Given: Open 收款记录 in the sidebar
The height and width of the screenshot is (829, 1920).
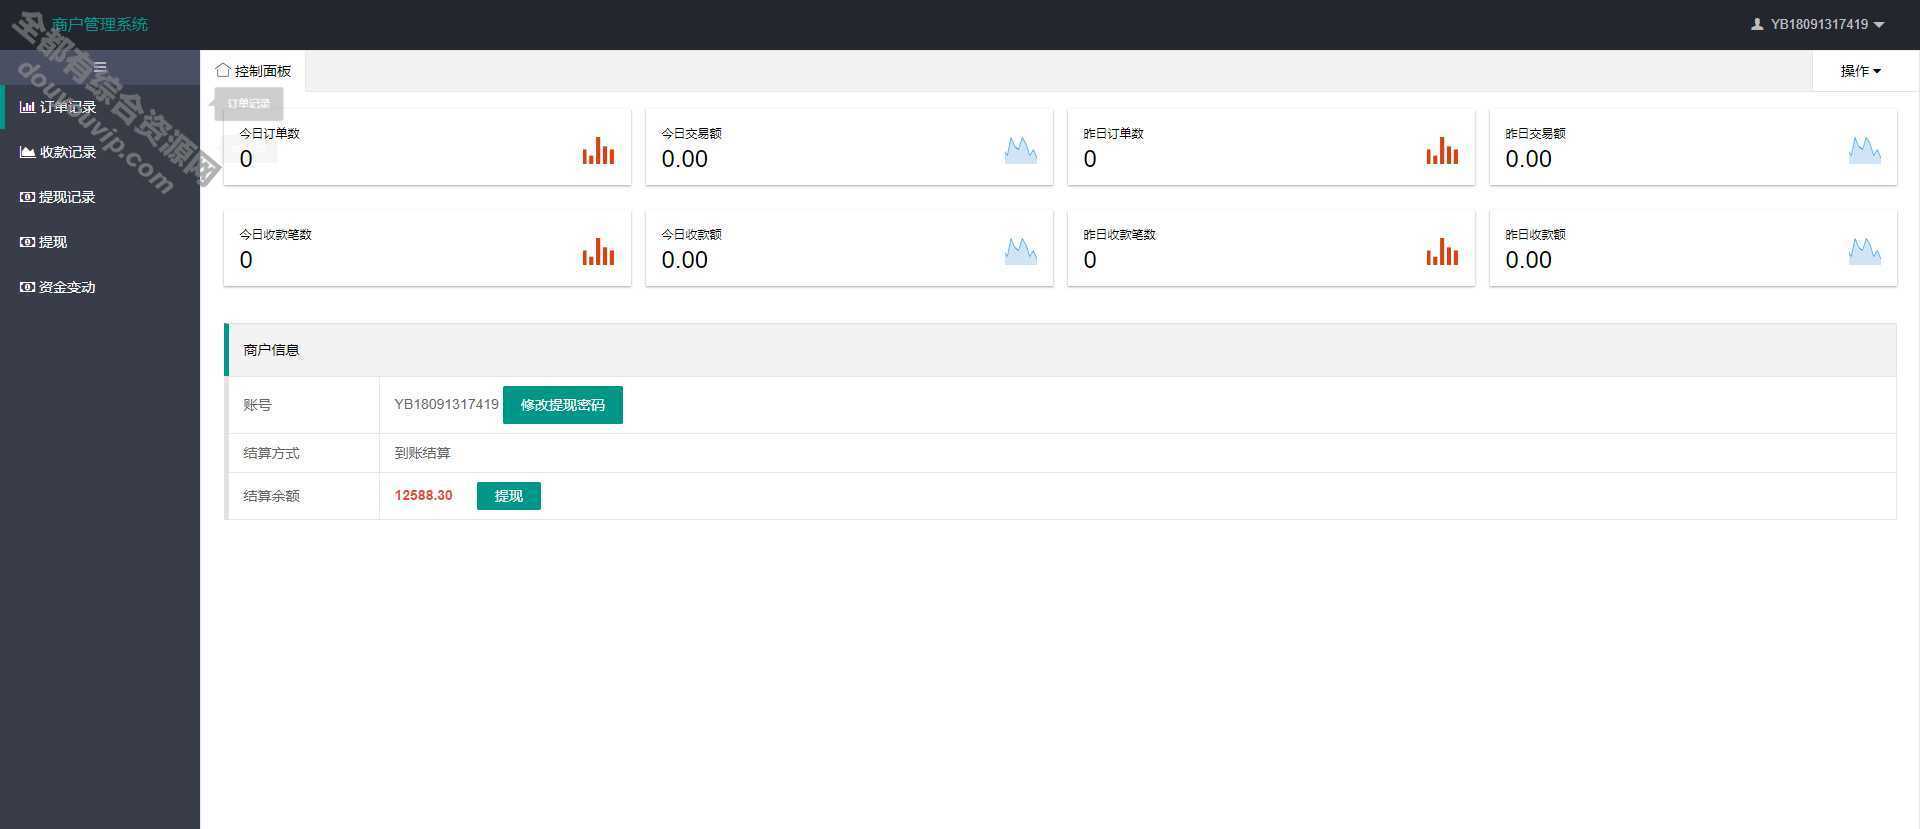Looking at the screenshot, I should coord(100,152).
